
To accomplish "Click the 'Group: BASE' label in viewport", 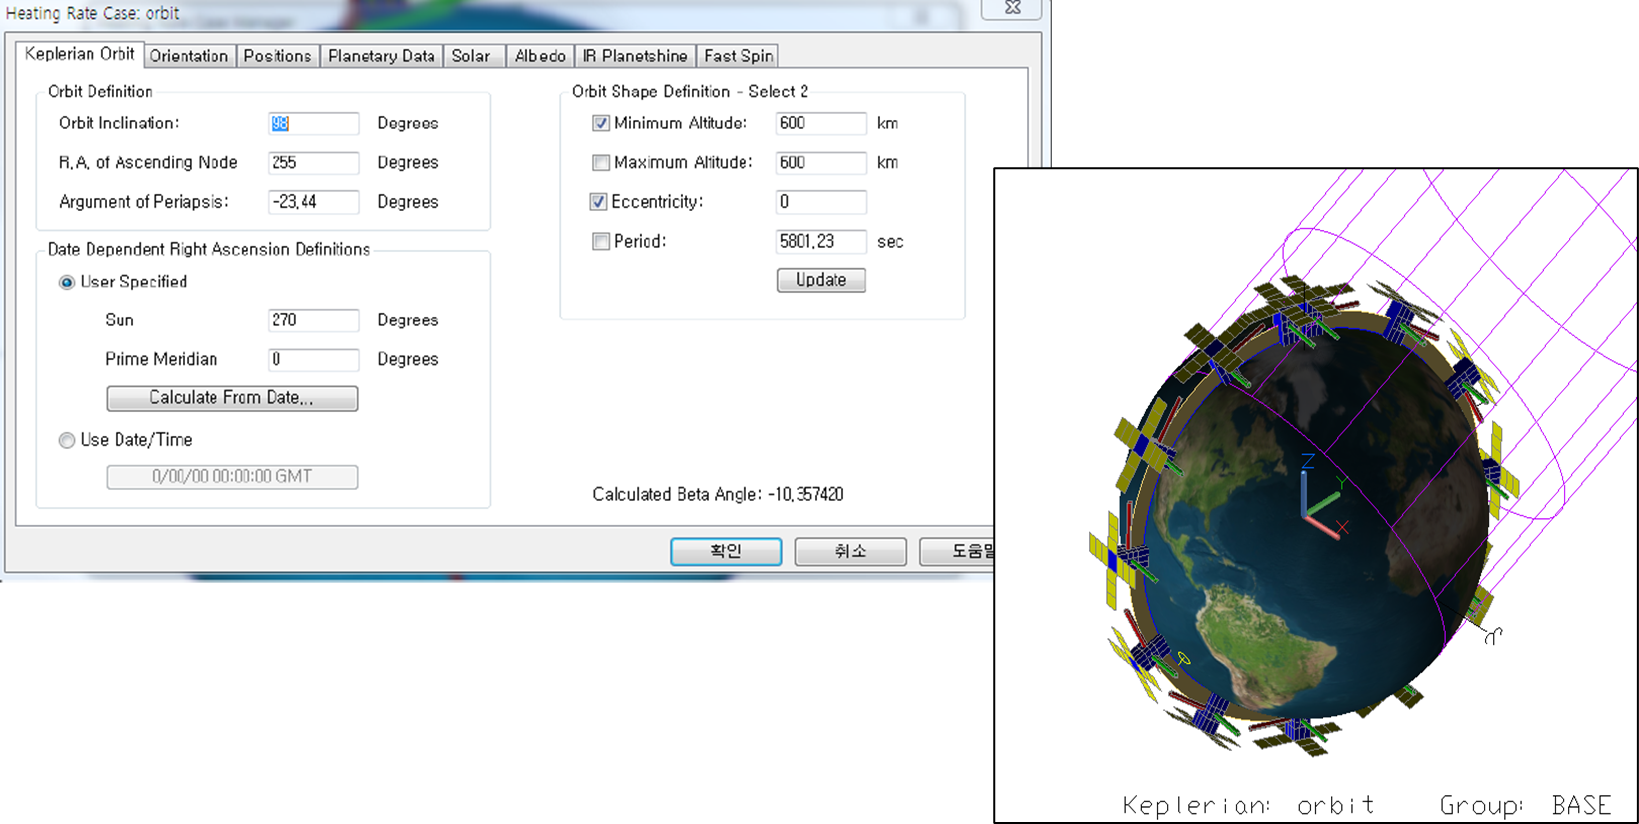I will point(1526,805).
